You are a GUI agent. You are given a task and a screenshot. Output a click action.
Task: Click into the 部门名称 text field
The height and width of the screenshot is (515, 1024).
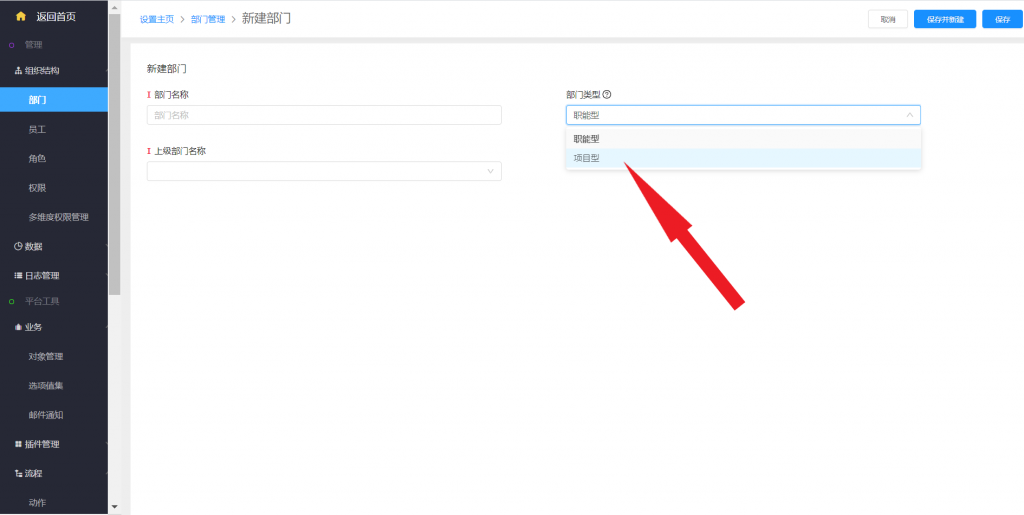coord(324,115)
